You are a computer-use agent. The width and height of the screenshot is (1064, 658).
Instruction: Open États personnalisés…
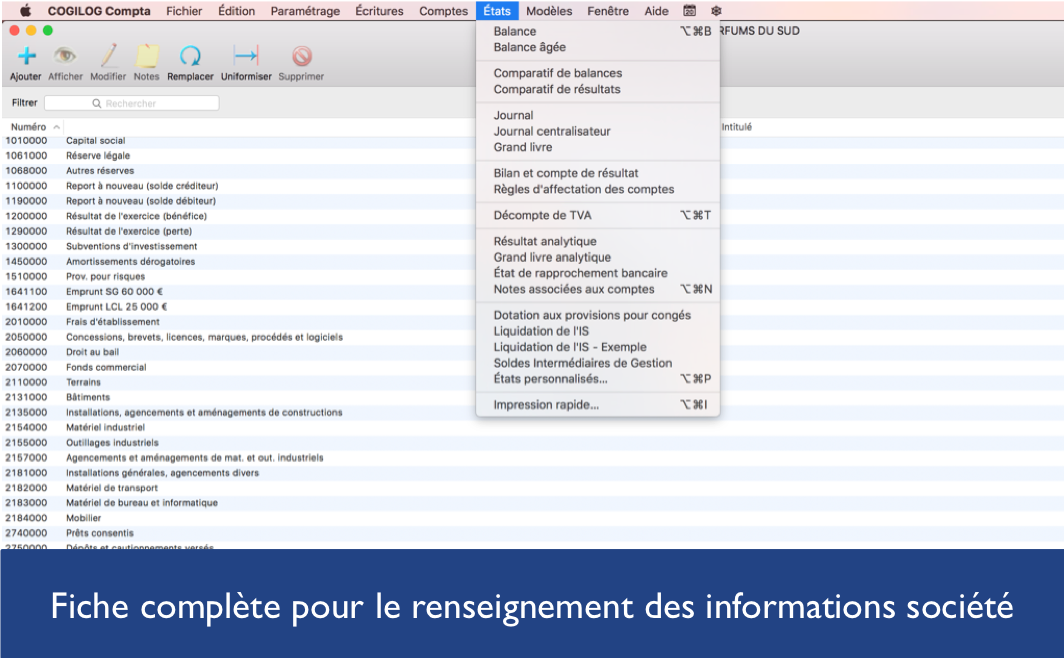point(598,379)
